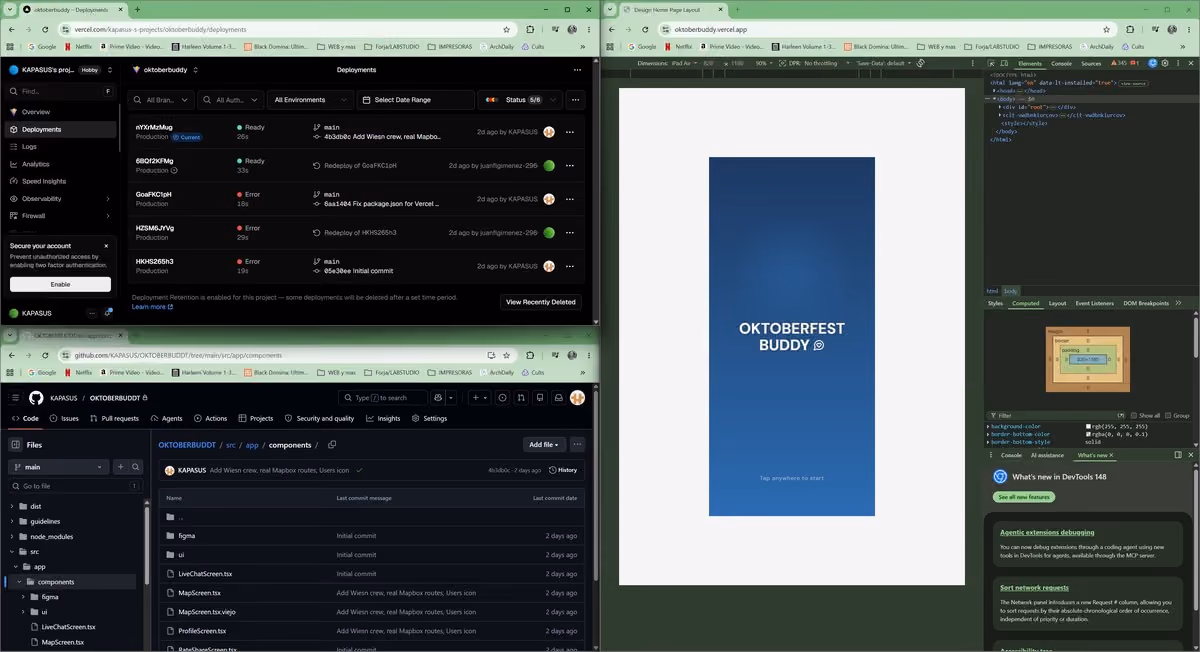The height and width of the screenshot is (652, 1200).
Task: Open commit History link
Action: (x=563, y=470)
